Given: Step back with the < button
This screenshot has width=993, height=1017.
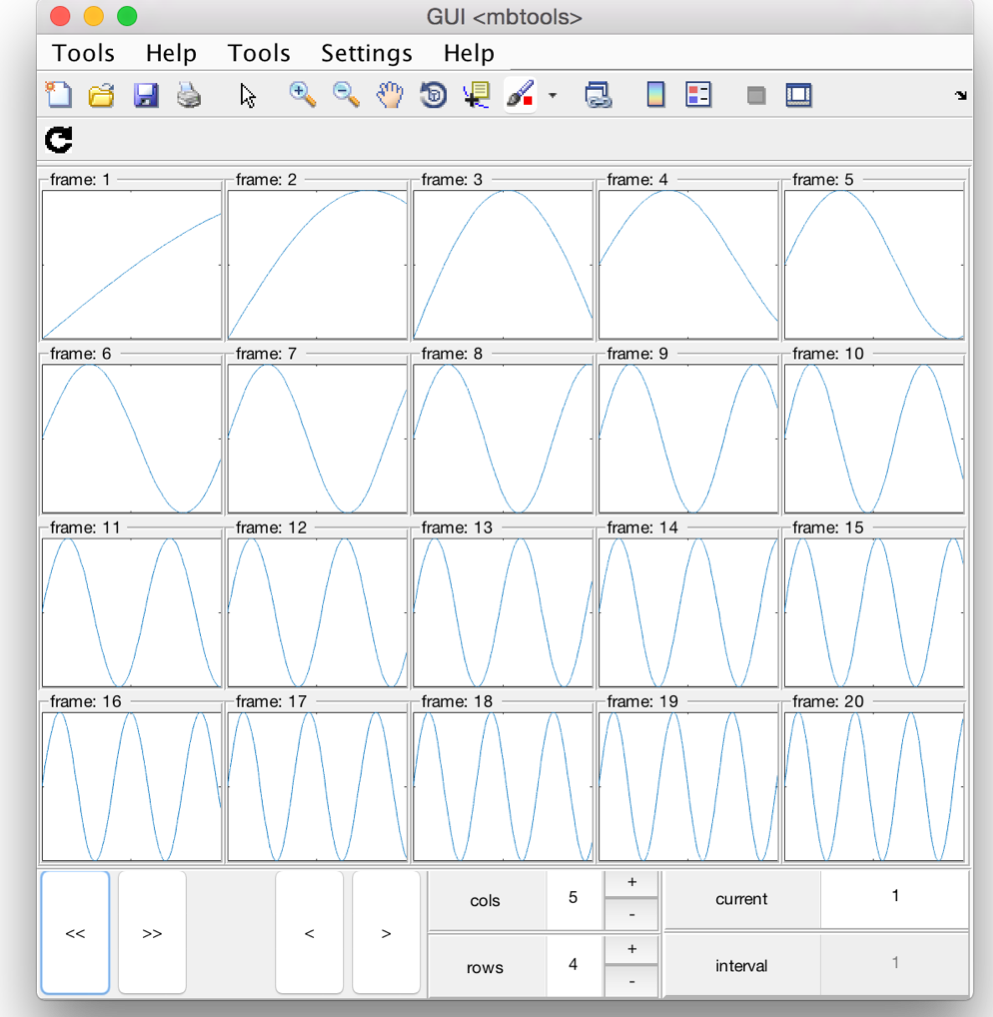Looking at the screenshot, I should (x=309, y=933).
